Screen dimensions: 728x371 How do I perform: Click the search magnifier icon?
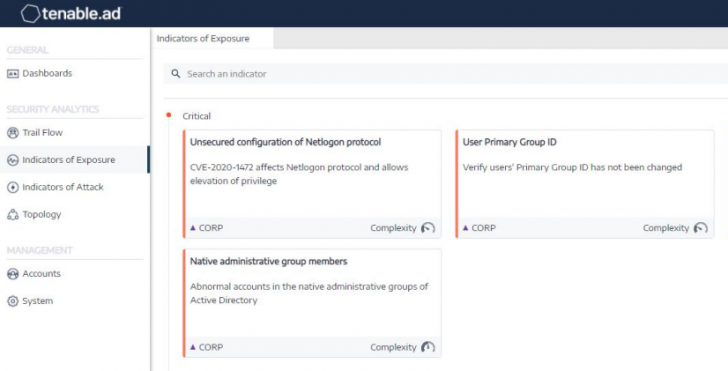176,73
